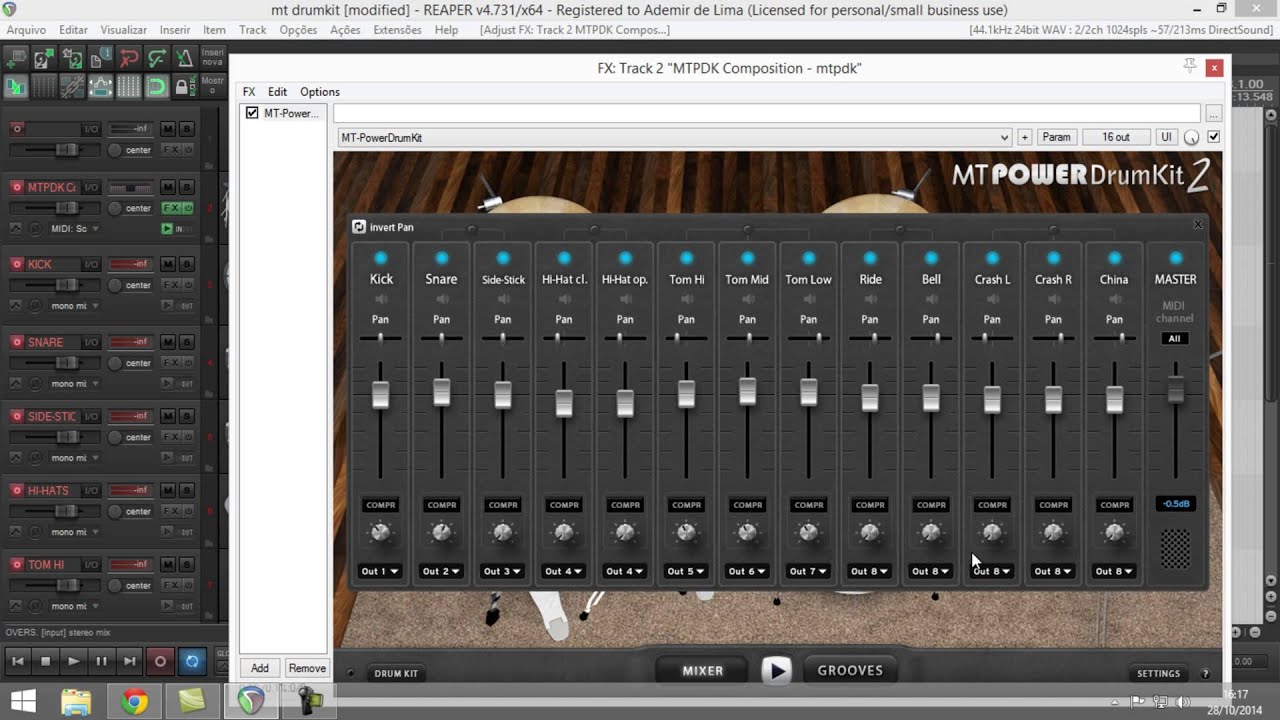Viewport: 1280px width, 720px height.
Task: Open Out 8 dropdown on China channel
Action: [1114, 571]
